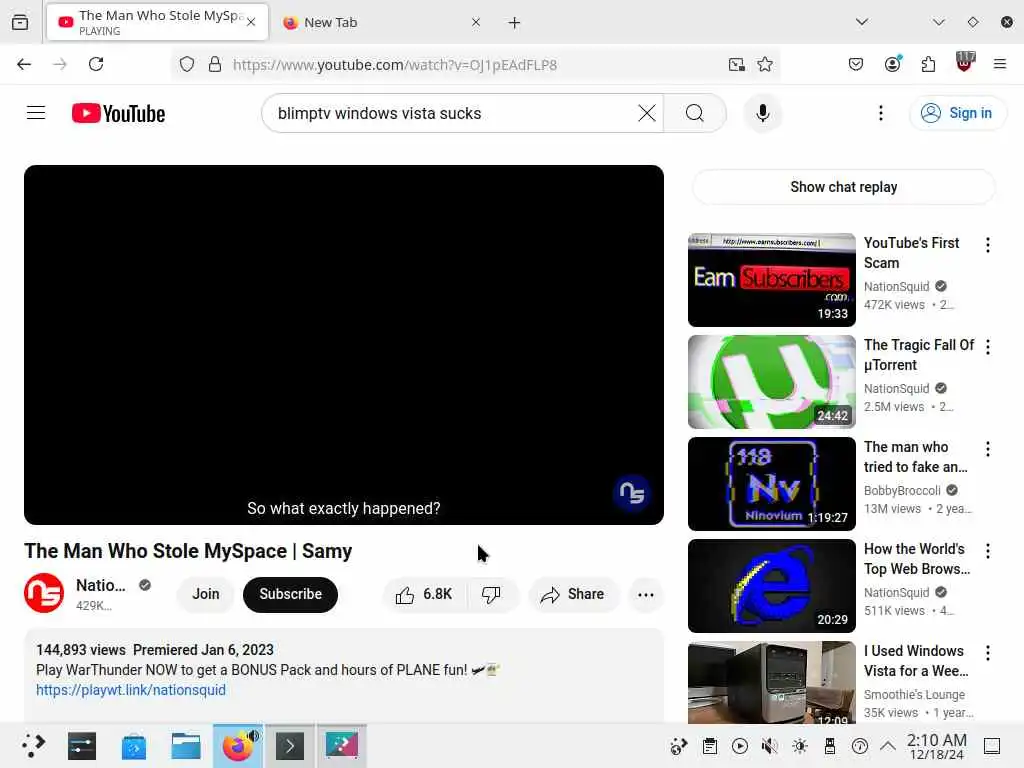This screenshot has height=768, width=1024.
Task: Open Firefox application hamburger menu
Action: (999, 64)
